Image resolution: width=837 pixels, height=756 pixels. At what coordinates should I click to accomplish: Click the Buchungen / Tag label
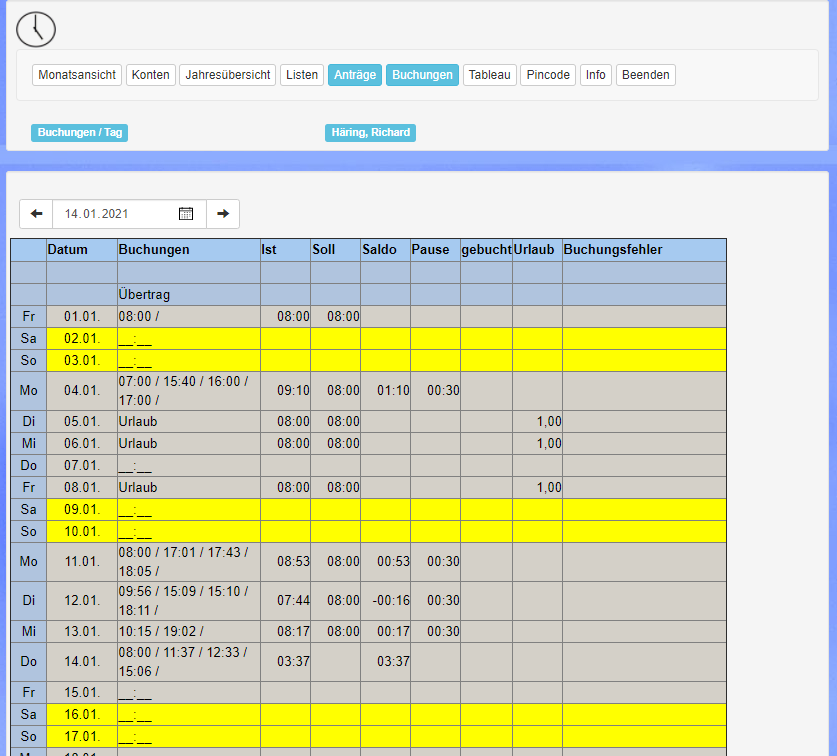[80, 133]
